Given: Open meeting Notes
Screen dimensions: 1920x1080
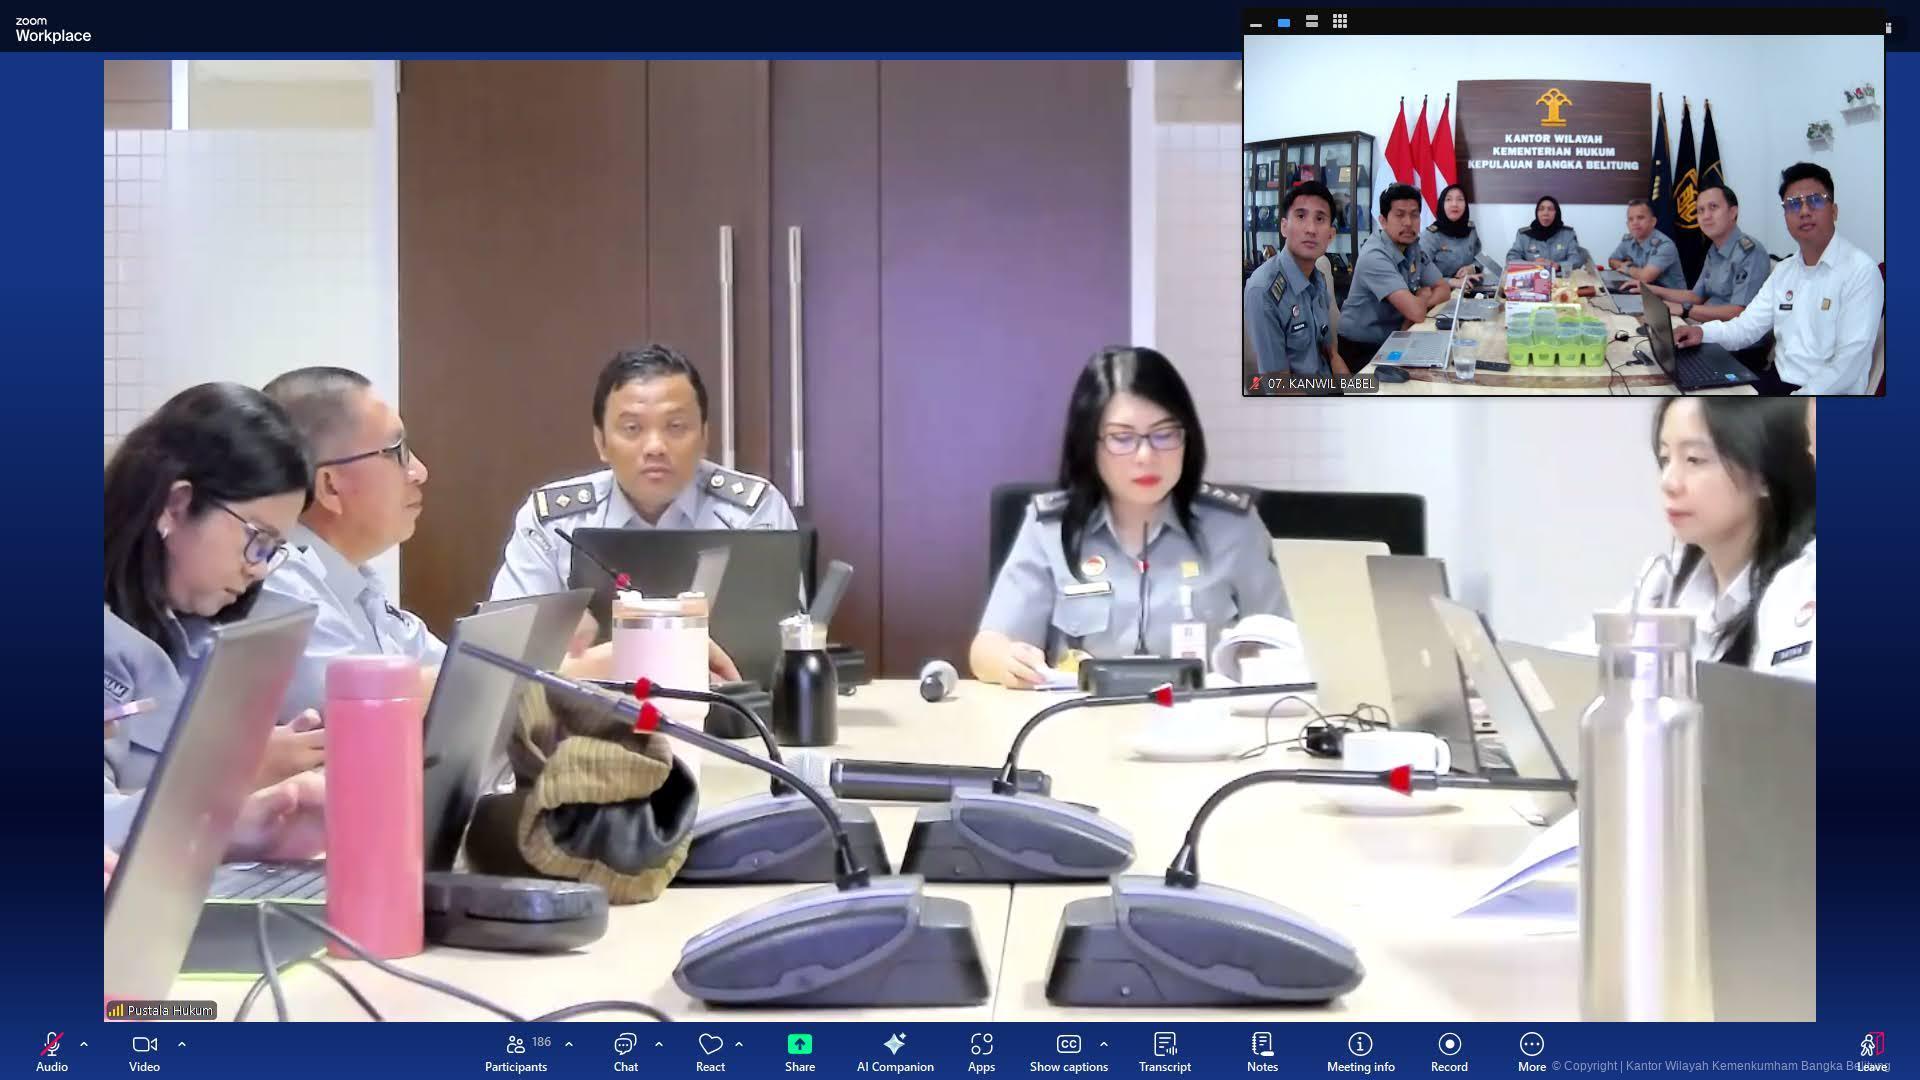Looking at the screenshot, I should point(1262,1045).
